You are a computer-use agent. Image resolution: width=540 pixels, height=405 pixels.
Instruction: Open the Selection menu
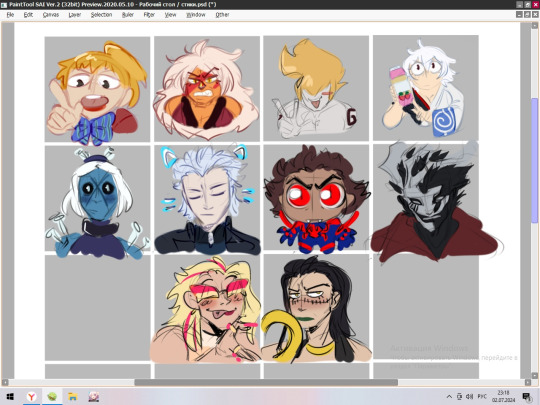tap(101, 14)
